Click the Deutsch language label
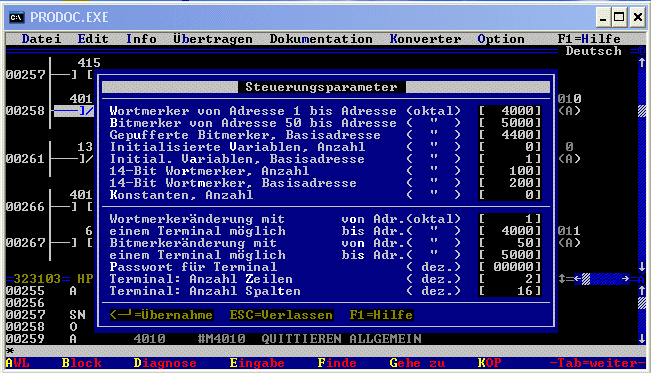Screen dimensions: 651x373 pos(593,51)
